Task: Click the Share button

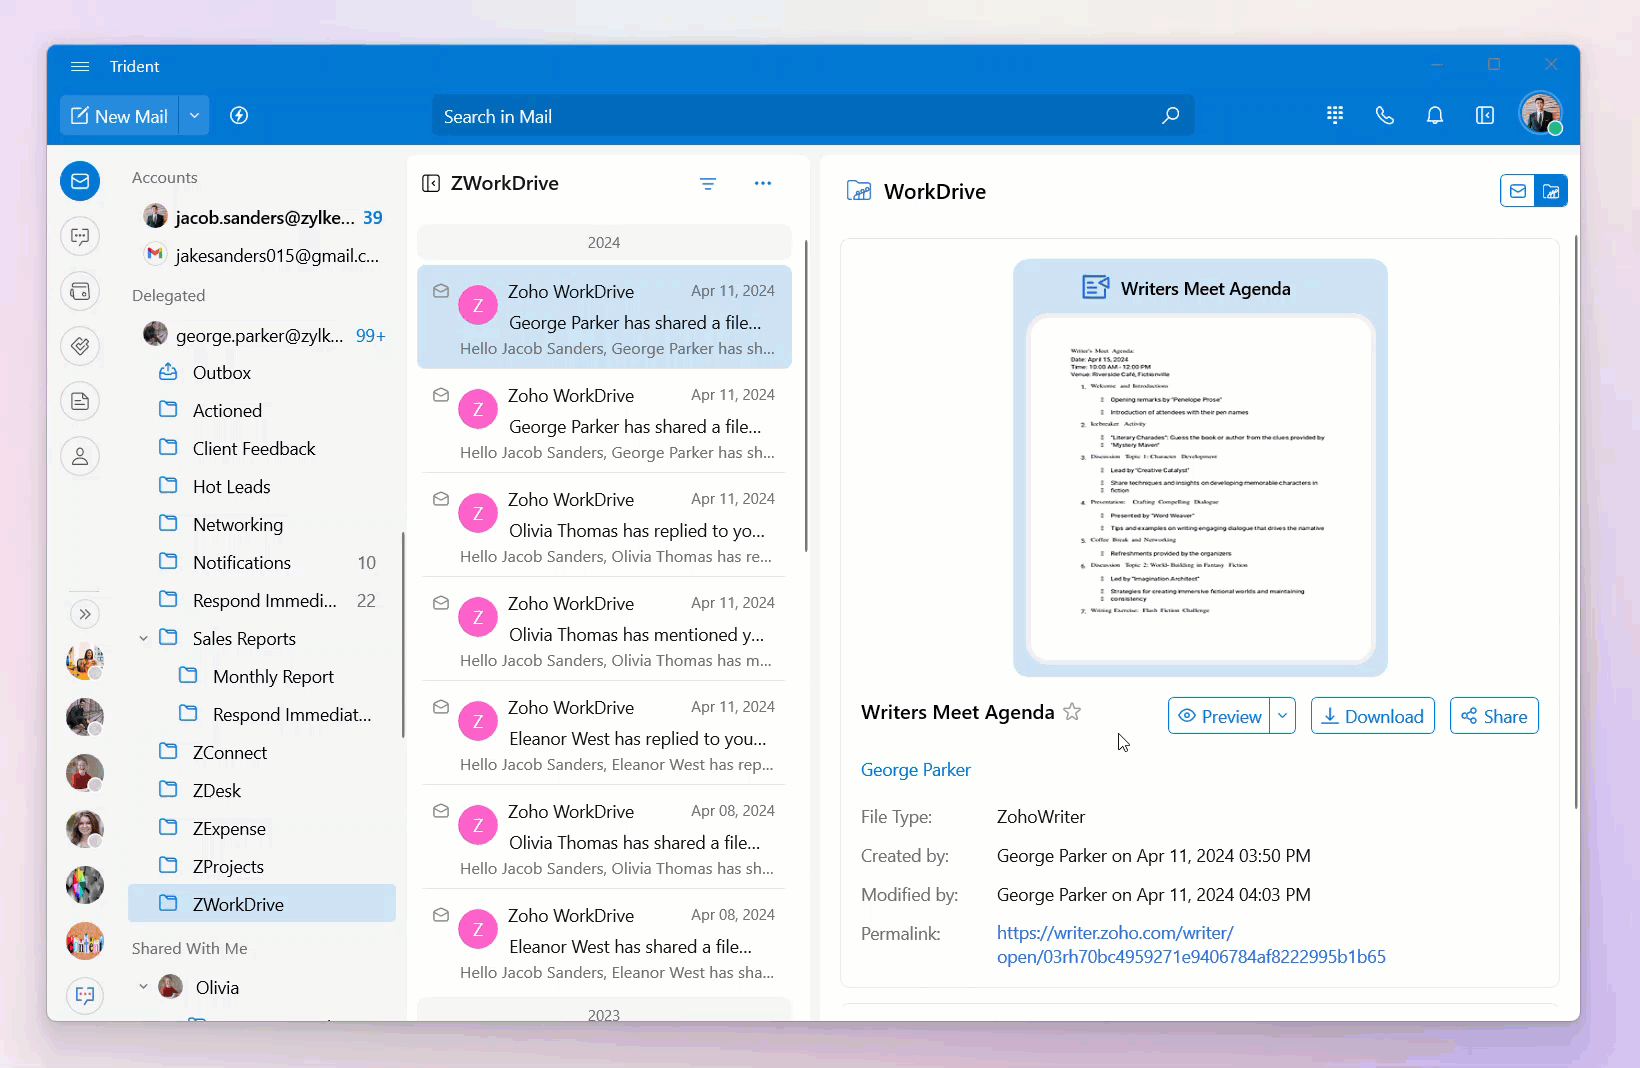Action: coord(1494,716)
